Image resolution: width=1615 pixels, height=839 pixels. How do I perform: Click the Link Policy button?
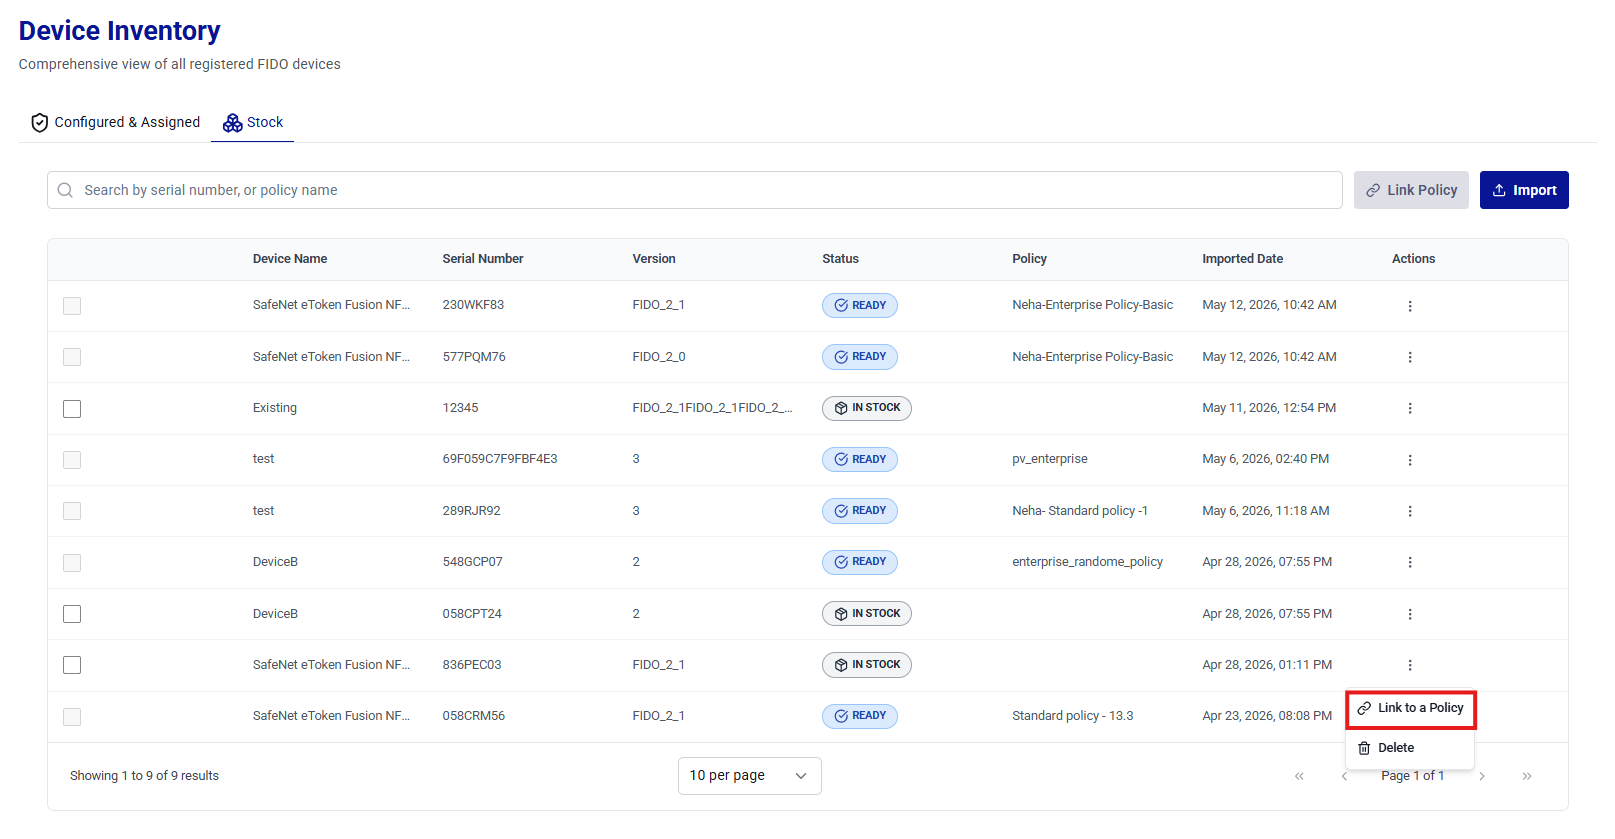pos(1411,190)
